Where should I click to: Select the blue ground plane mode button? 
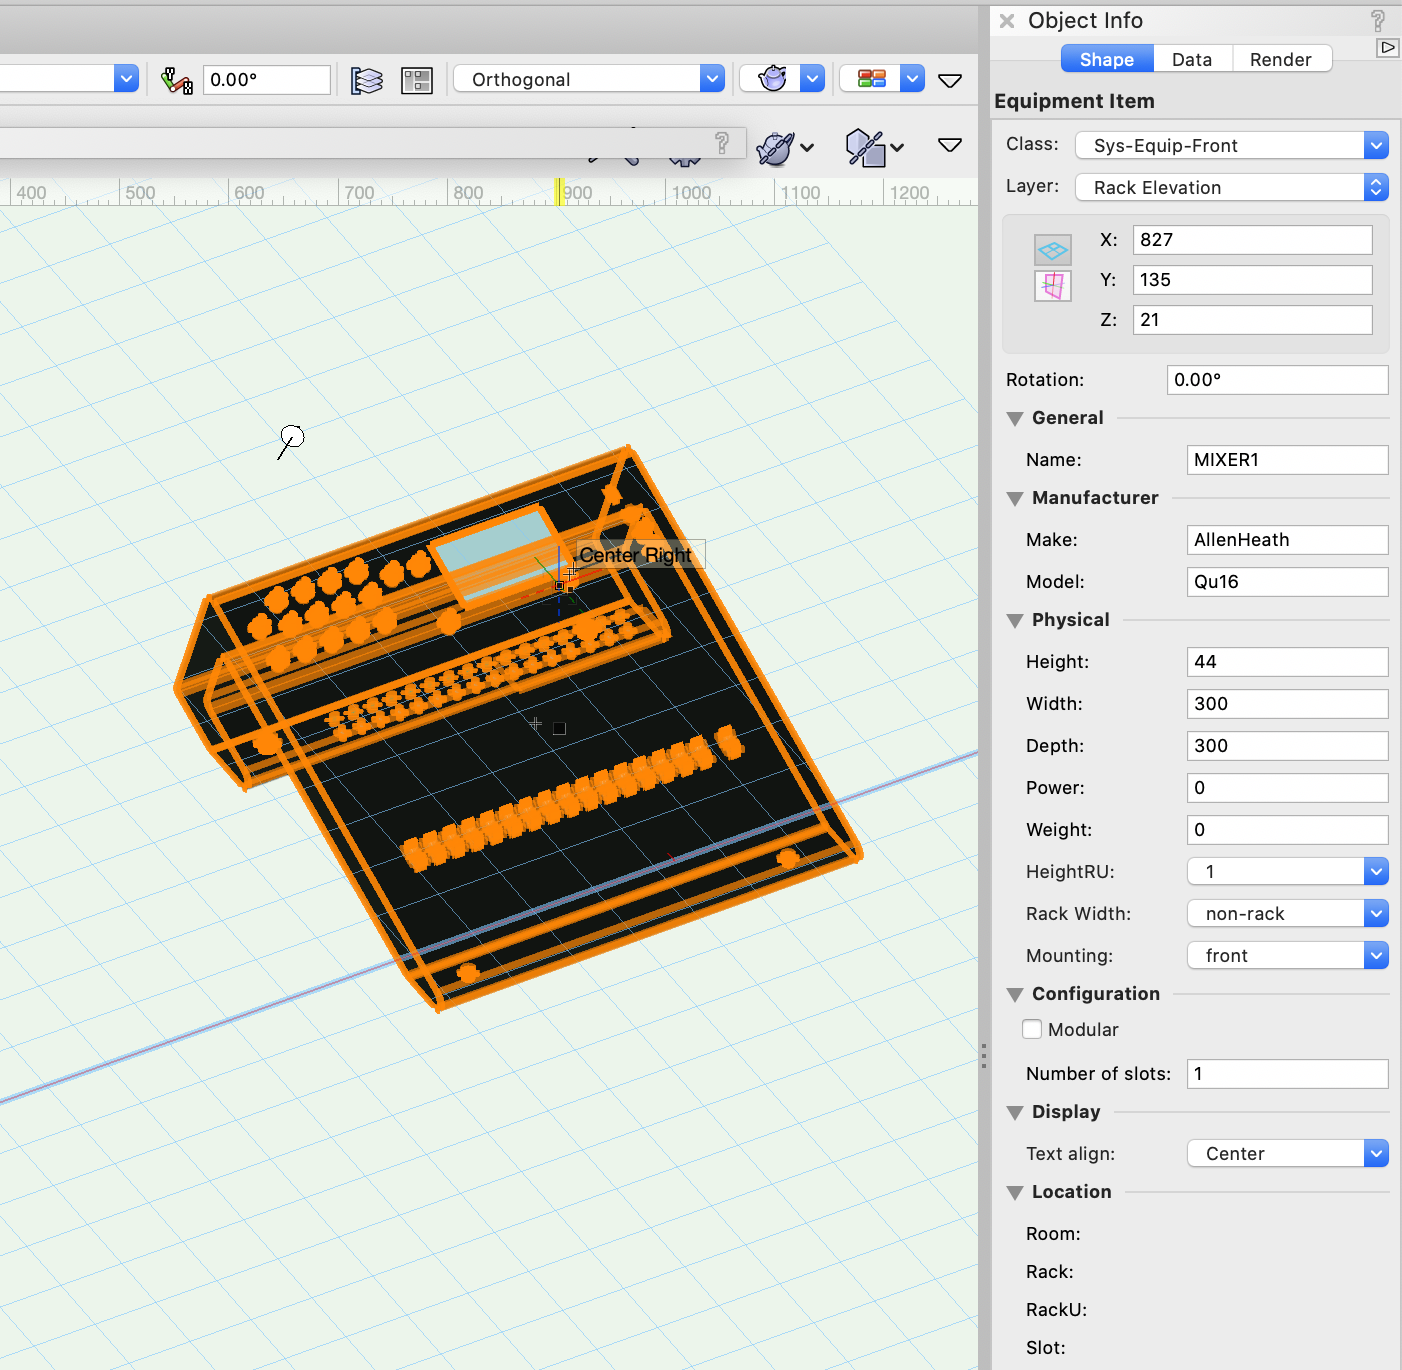click(x=1053, y=249)
